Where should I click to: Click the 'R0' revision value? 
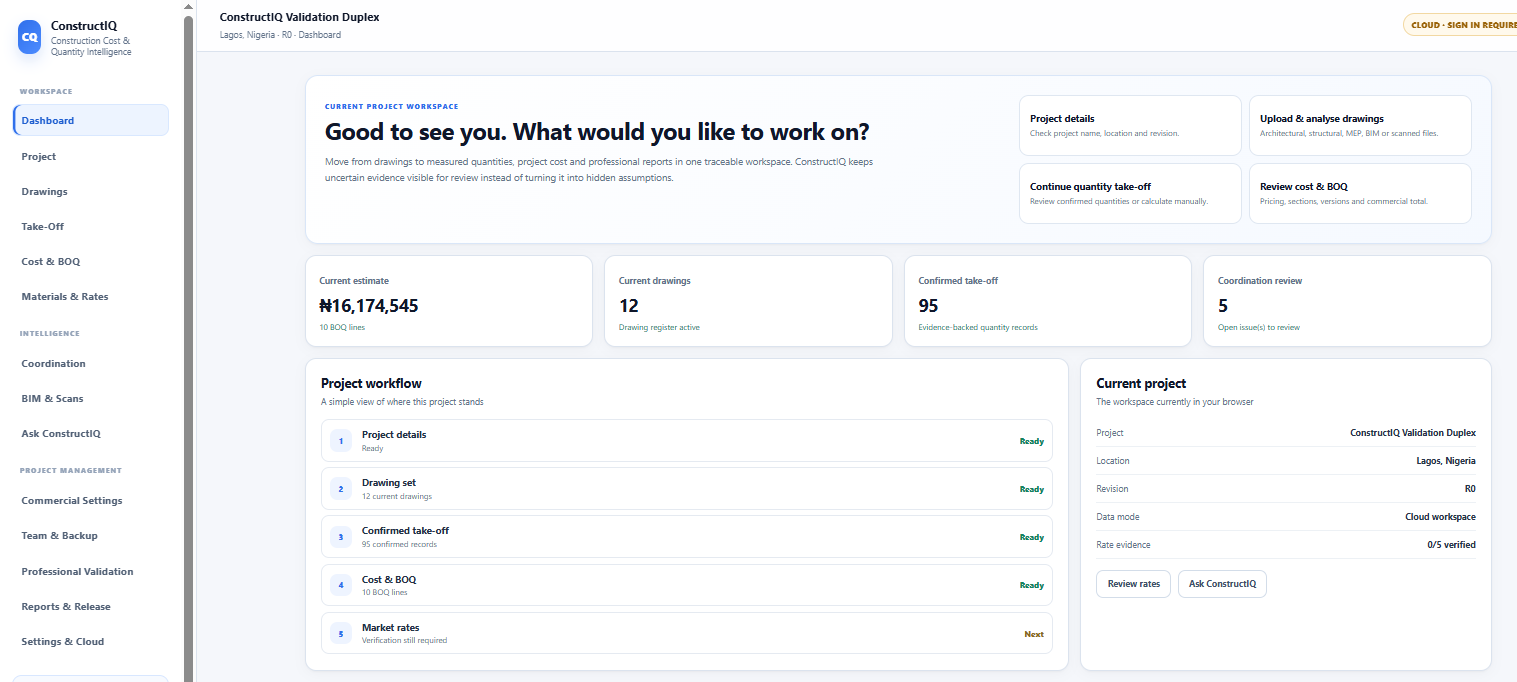point(1470,489)
